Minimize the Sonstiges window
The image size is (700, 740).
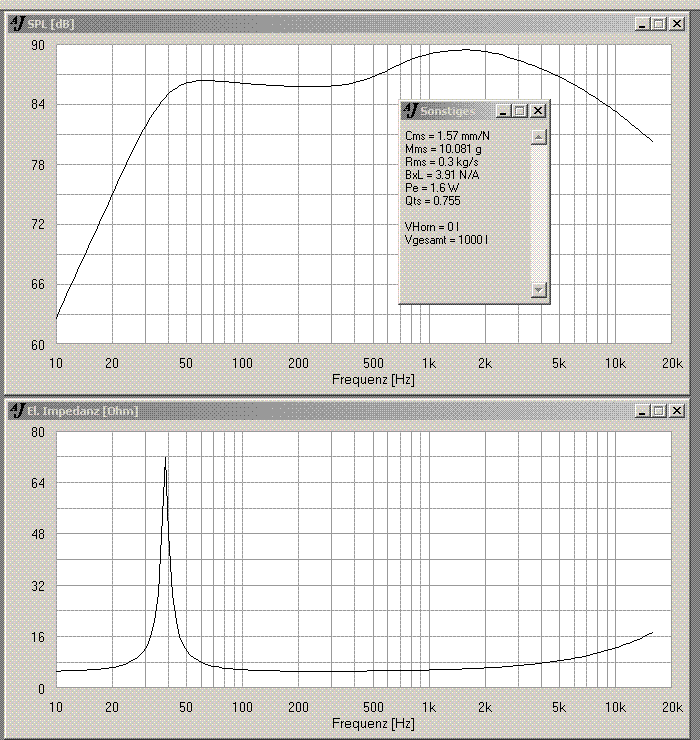click(x=503, y=111)
